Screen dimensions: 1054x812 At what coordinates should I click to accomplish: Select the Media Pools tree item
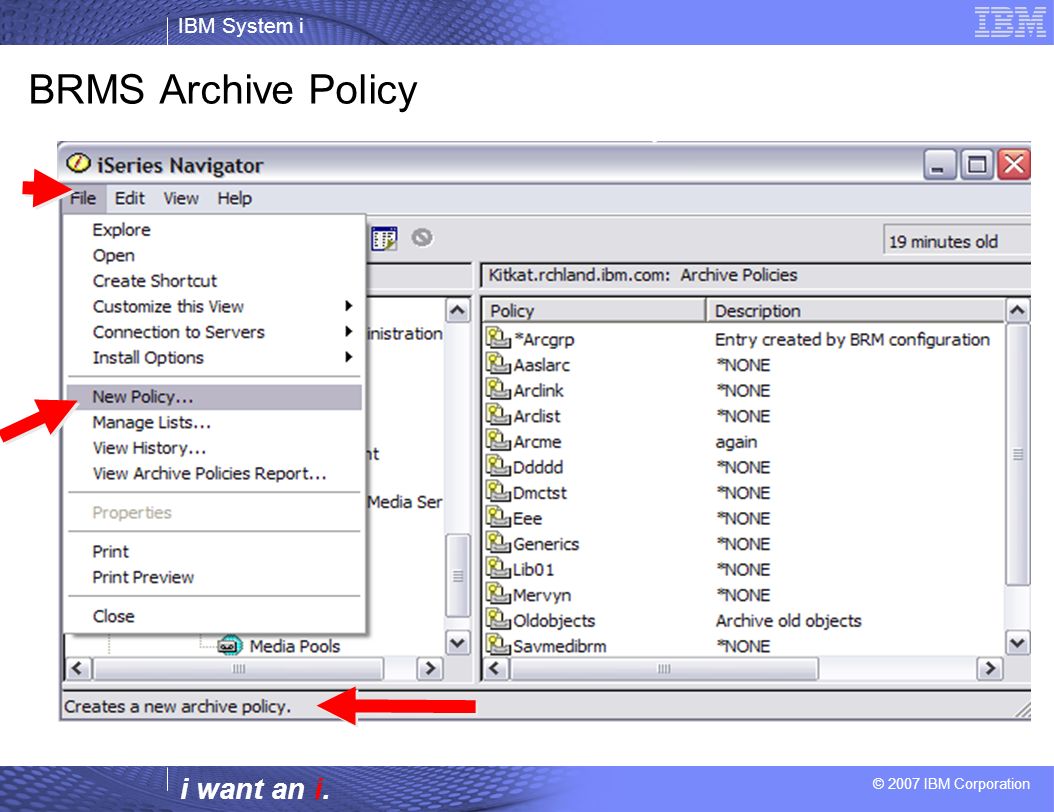click(294, 647)
